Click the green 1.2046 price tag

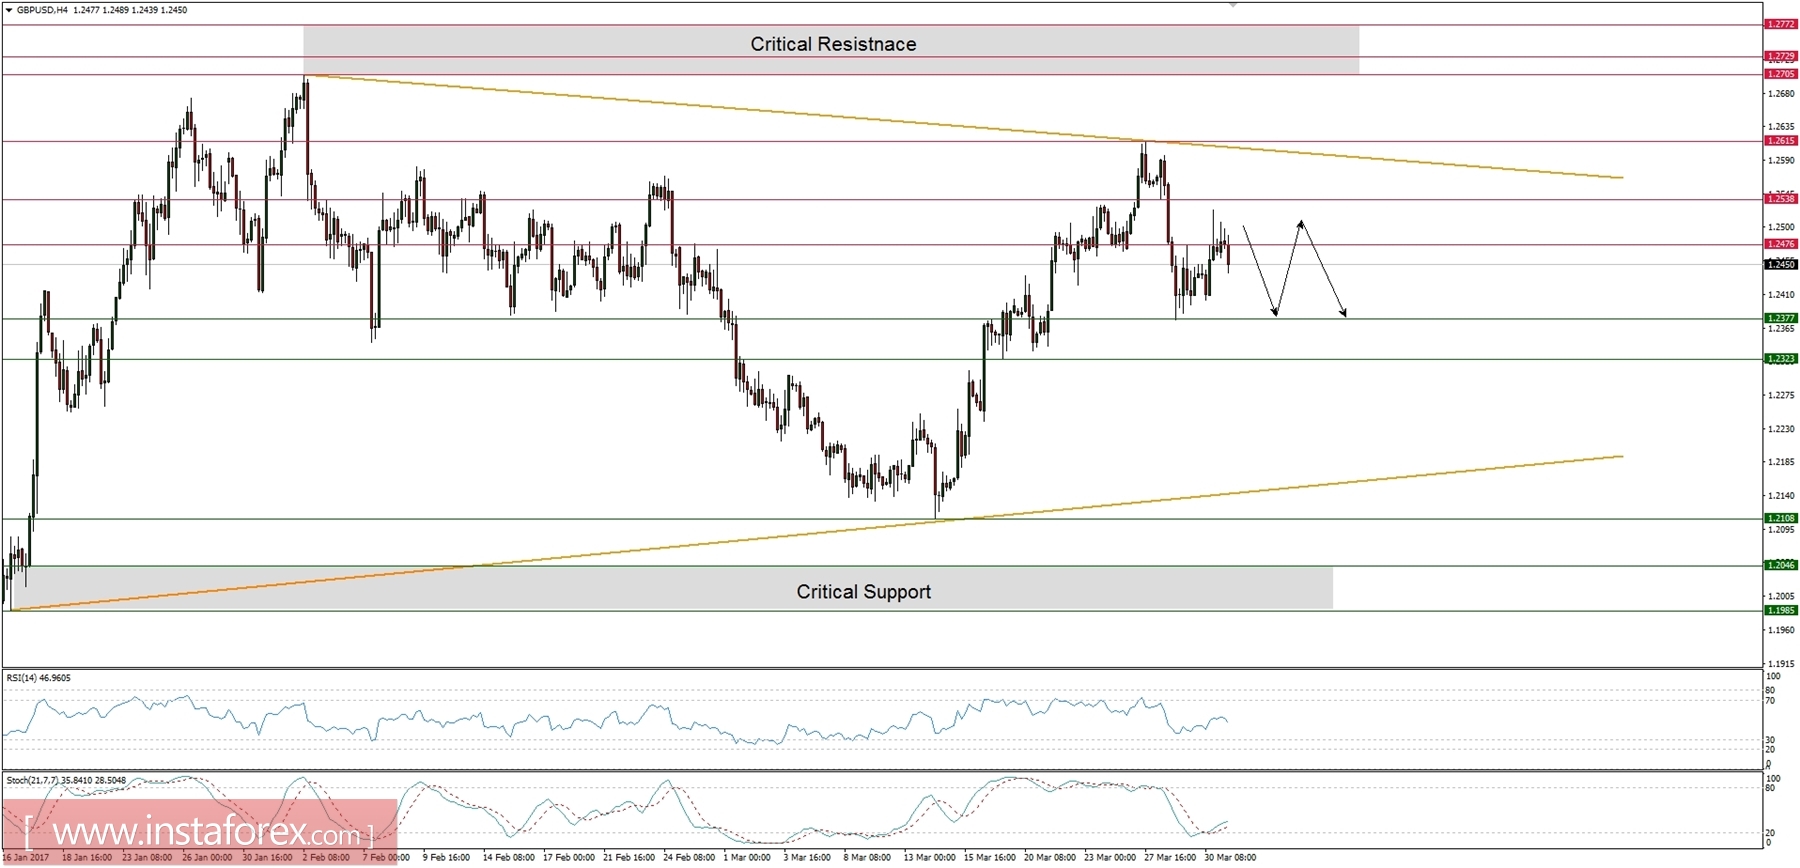tap(1780, 565)
